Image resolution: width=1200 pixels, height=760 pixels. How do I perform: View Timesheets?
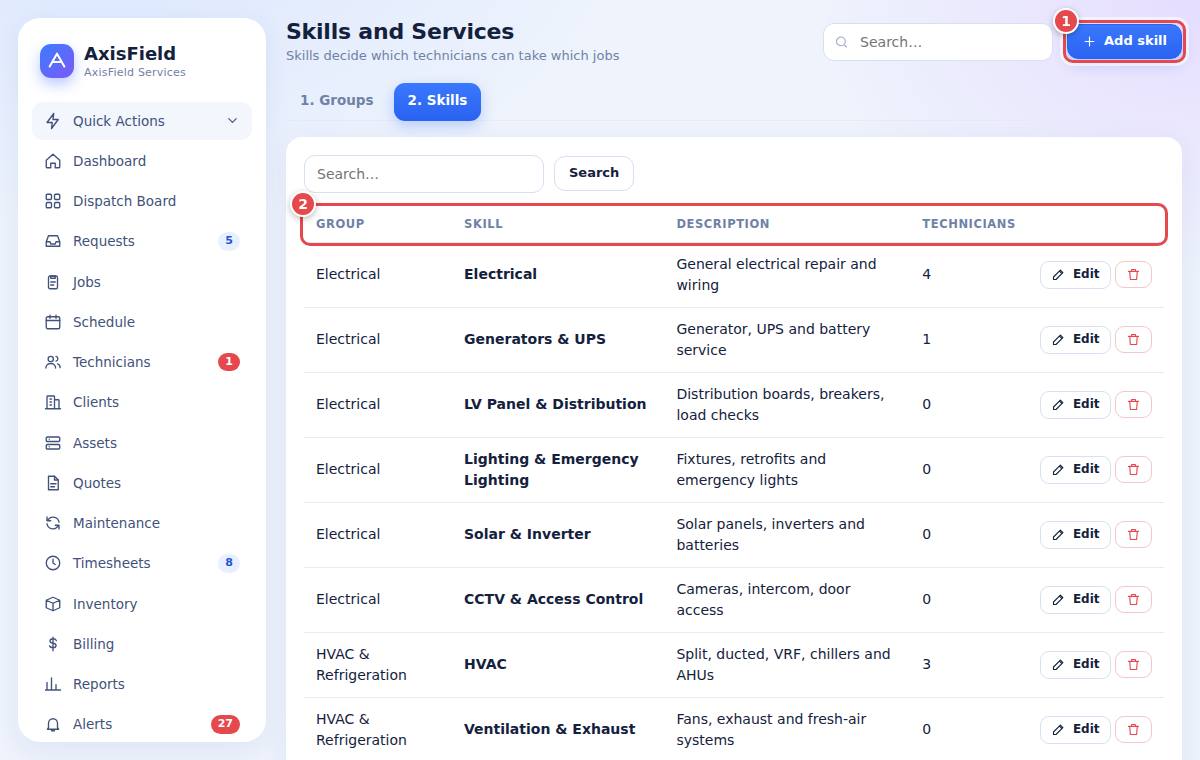[x=142, y=563]
